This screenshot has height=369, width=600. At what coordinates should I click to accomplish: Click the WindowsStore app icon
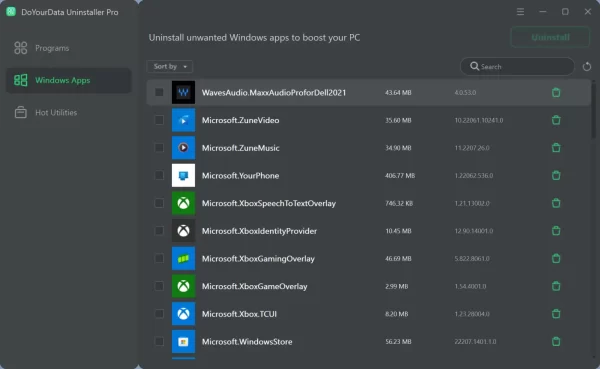183,341
